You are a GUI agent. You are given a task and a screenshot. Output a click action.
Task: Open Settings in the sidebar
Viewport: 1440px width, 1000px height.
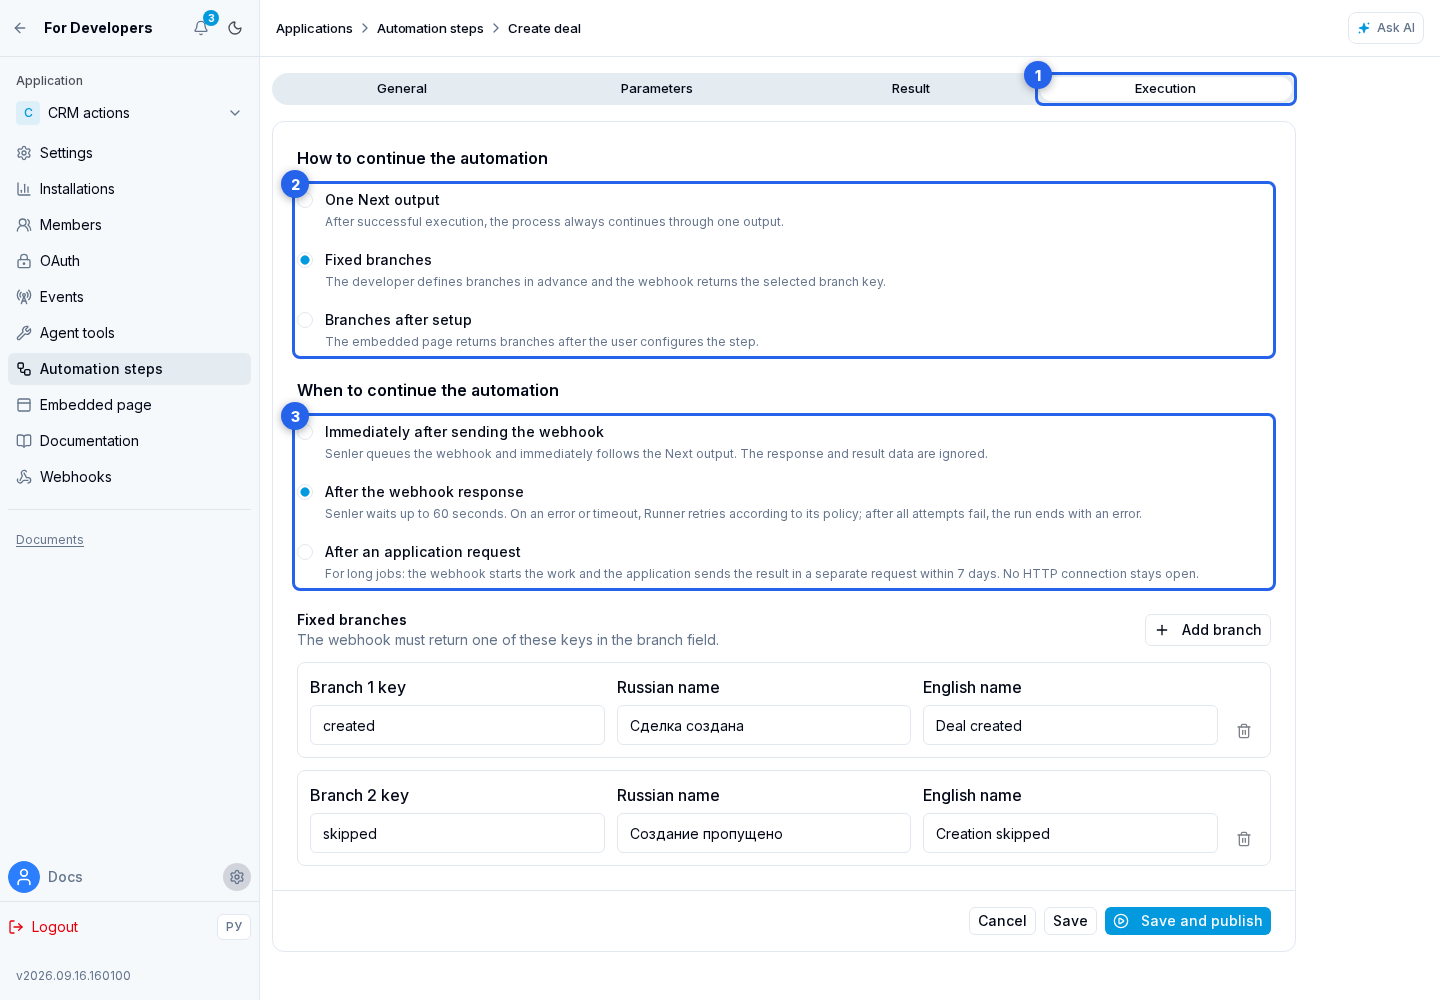click(129, 153)
